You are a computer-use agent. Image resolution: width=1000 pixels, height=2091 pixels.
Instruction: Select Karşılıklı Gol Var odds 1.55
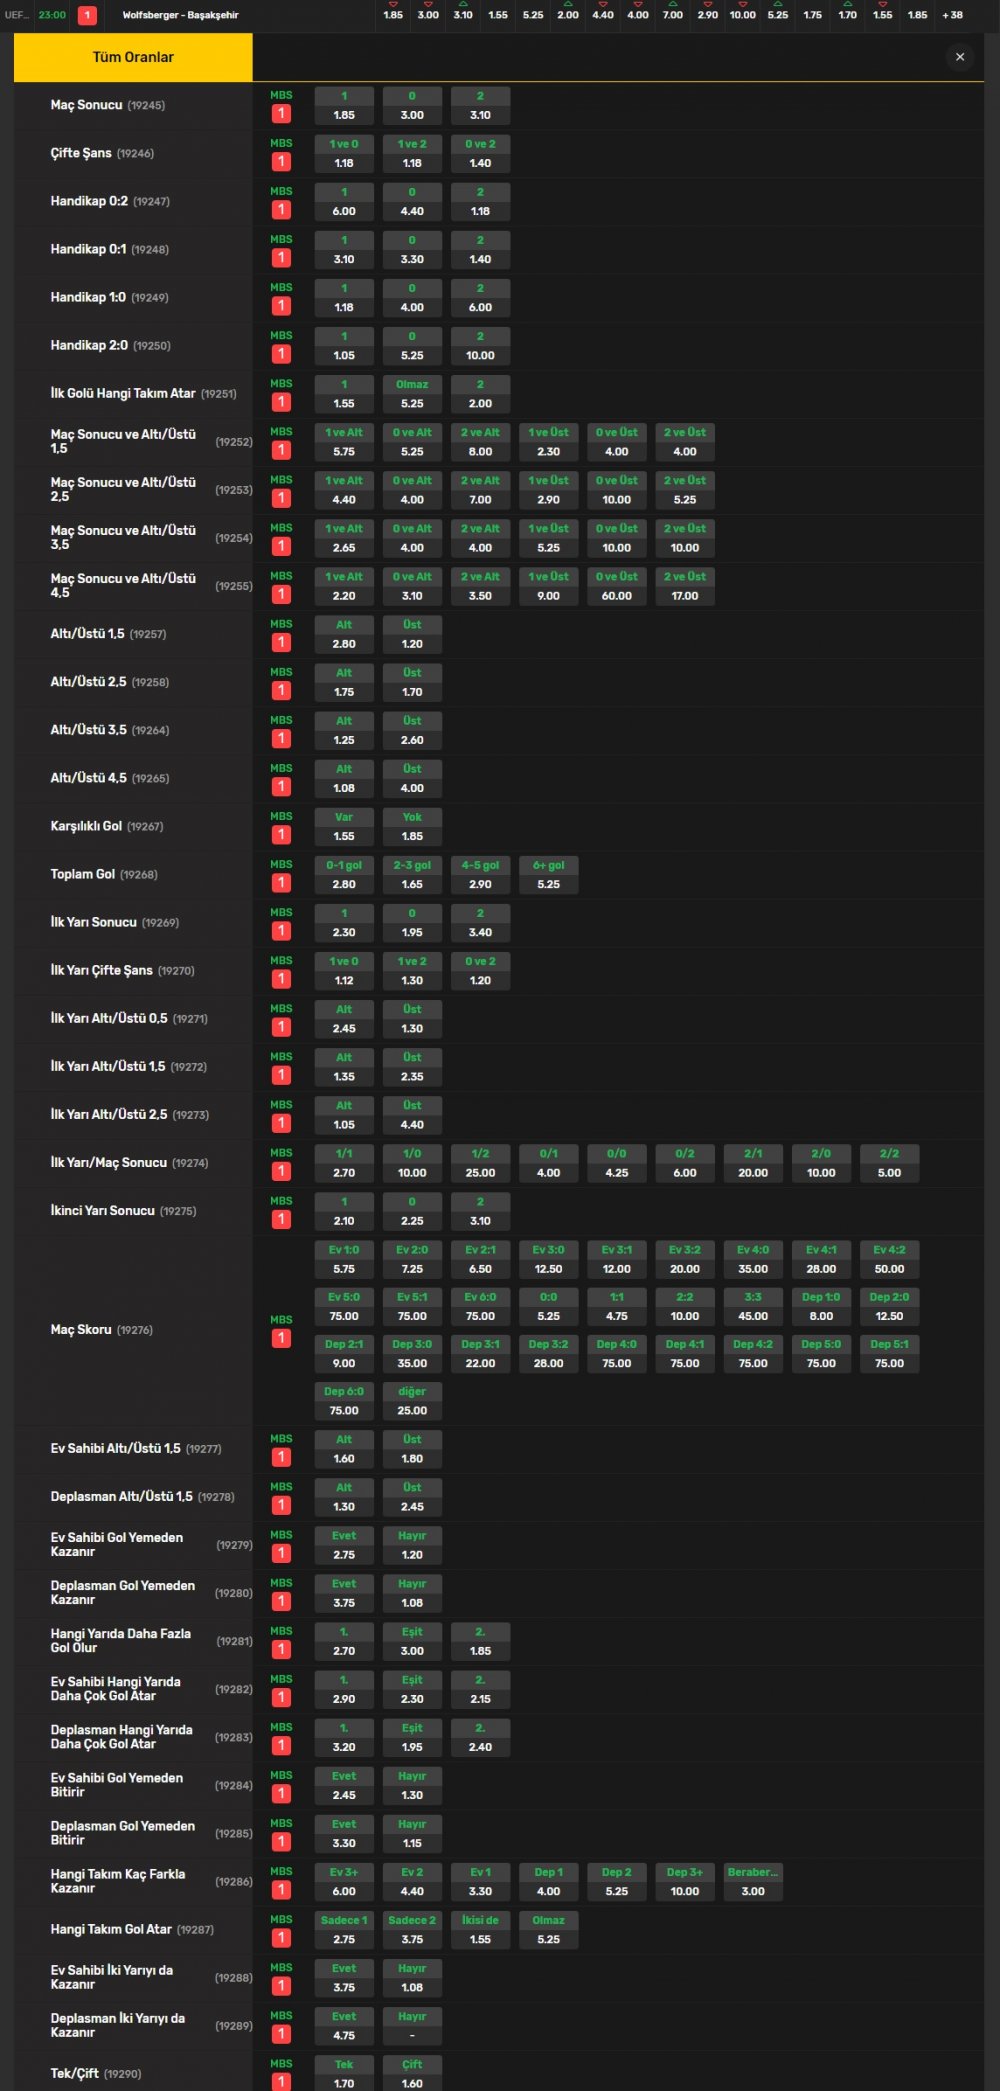(x=344, y=827)
